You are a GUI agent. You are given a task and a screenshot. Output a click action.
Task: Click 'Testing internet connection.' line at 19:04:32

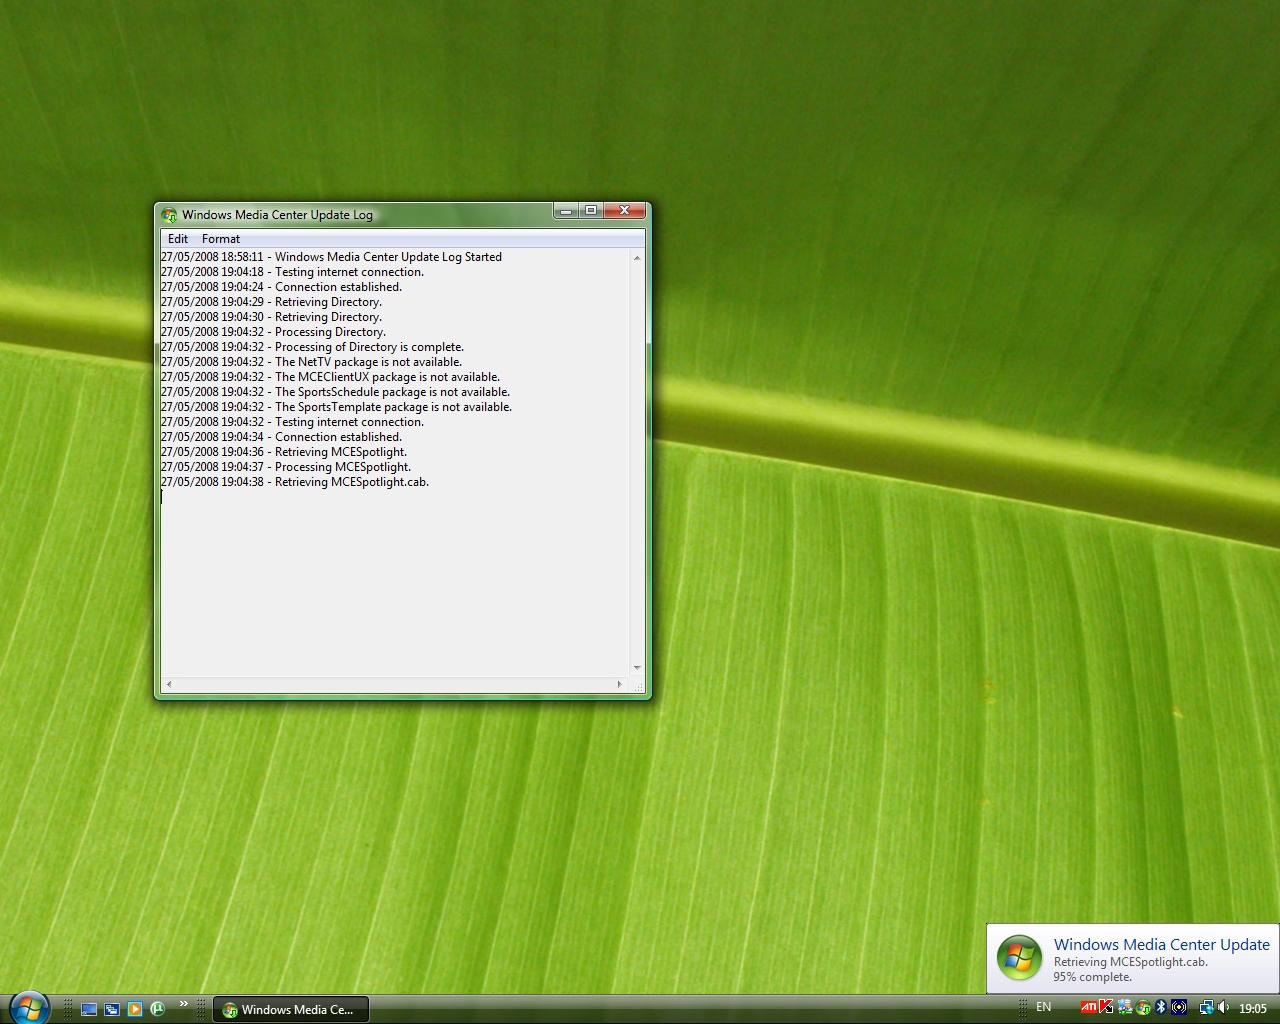[x=292, y=422]
